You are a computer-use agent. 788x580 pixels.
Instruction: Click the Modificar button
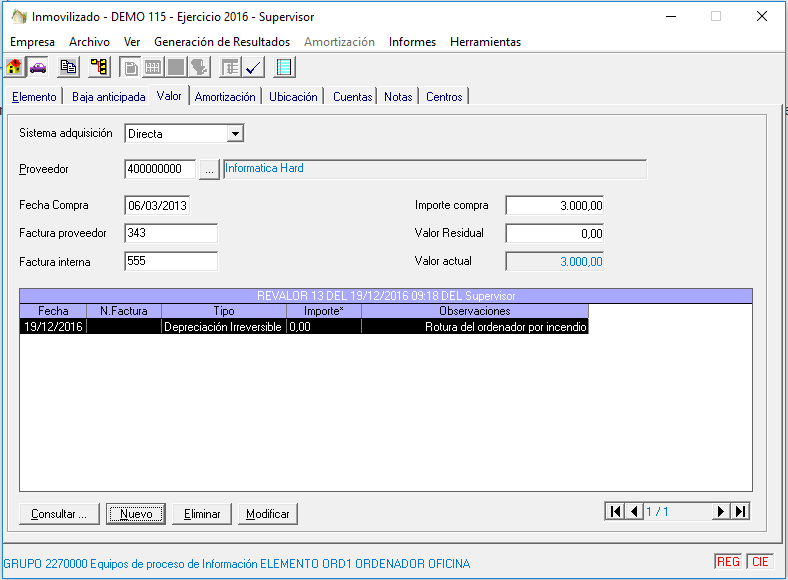point(268,514)
